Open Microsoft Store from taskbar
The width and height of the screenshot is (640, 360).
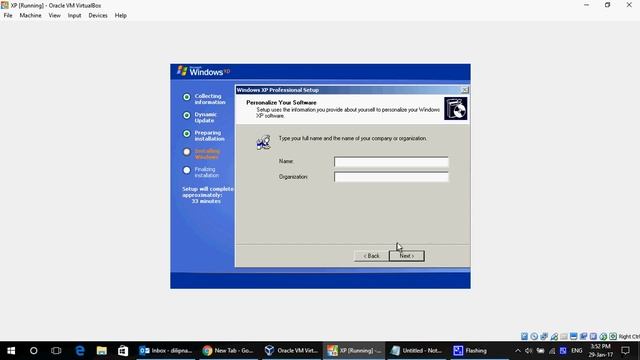(x=123, y=351)
